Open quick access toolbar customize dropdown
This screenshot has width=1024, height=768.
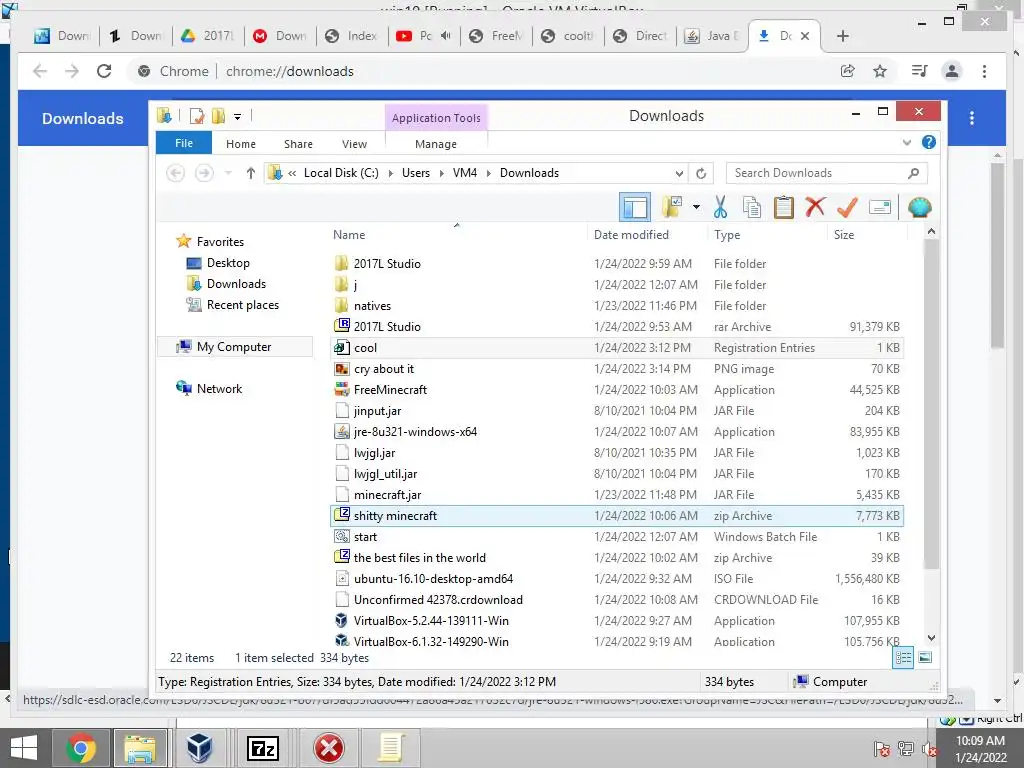(238, 117)
